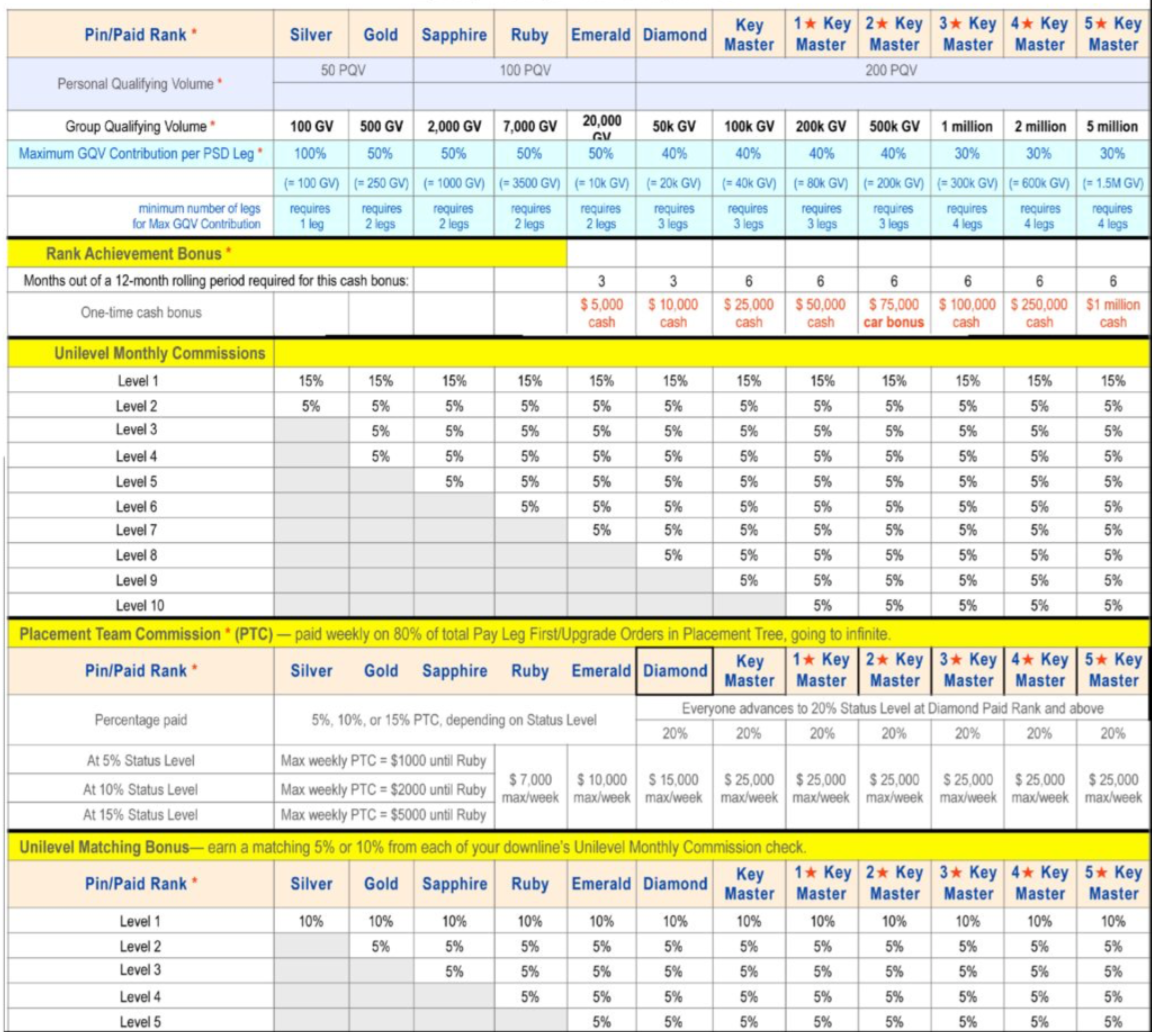The width and height of the screenshot is (1152, 1032).
Task: Click the $75,000 car bonus cell
Action: coord(893,314)
